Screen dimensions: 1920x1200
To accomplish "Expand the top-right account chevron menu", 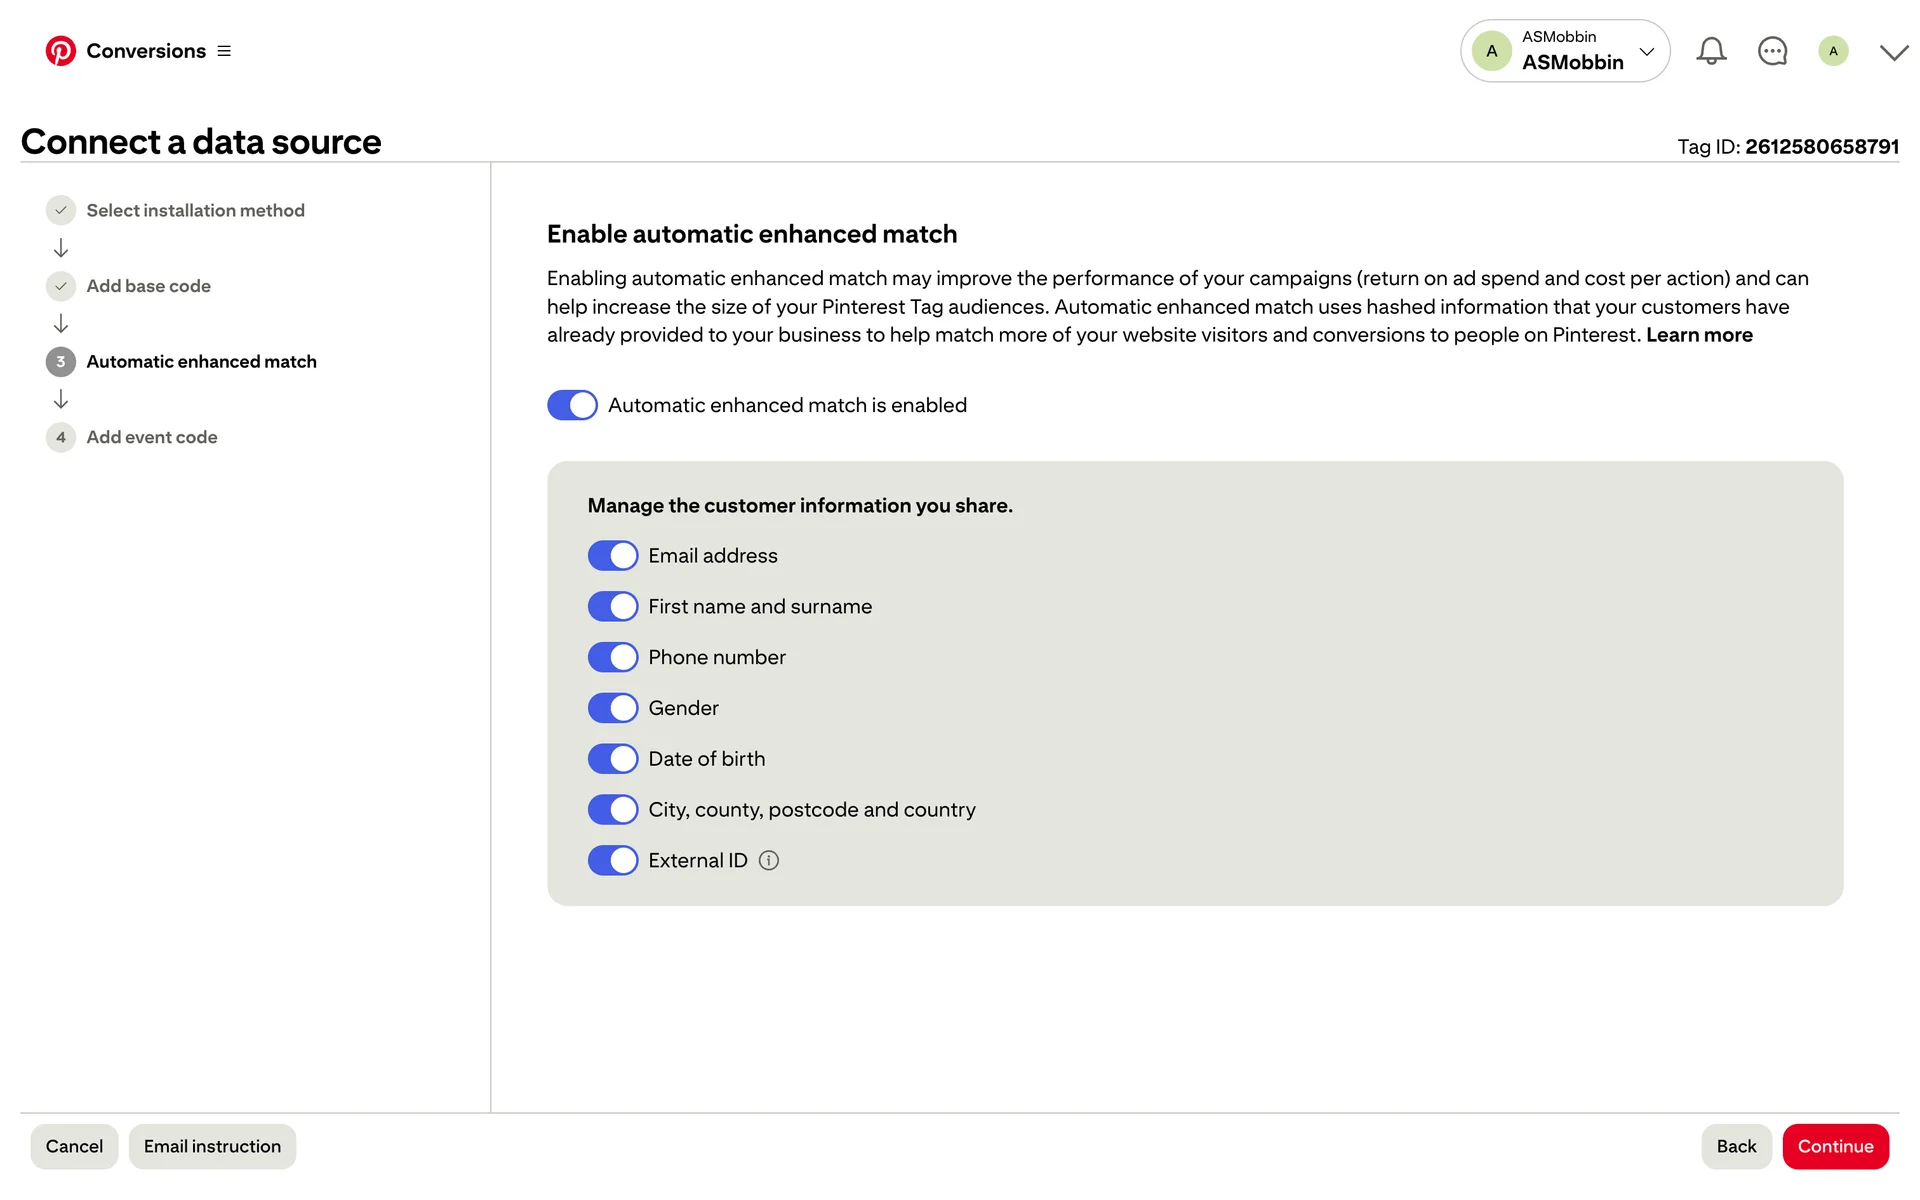I will [x=1893, y=52].
